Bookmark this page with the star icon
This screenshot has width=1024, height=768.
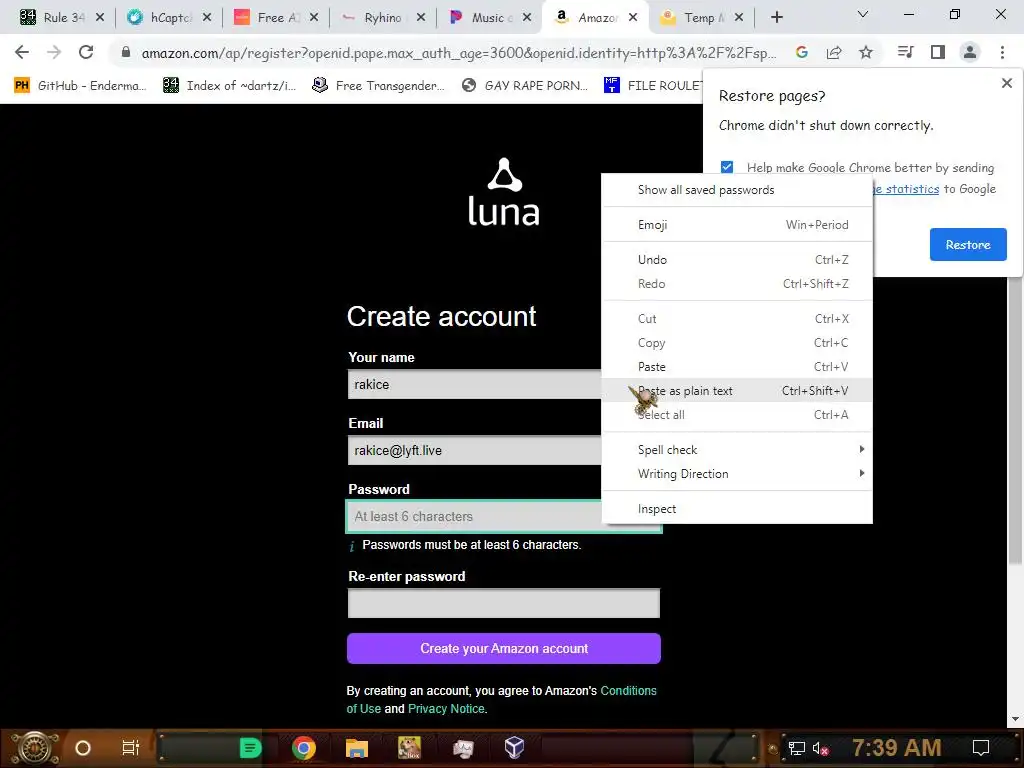click(866, 52)
